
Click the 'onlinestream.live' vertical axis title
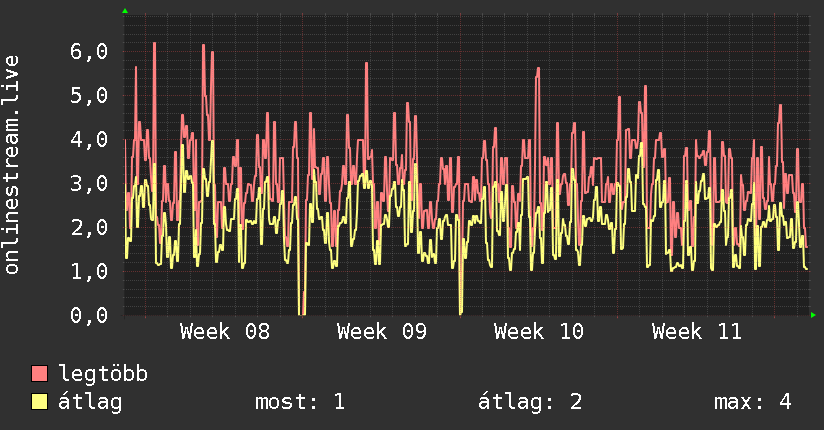coord(12,165)
